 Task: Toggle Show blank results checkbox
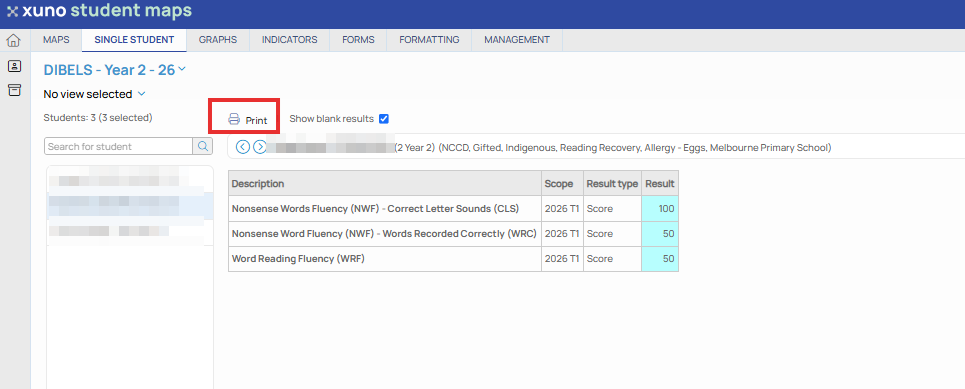[x=384, y=119]
